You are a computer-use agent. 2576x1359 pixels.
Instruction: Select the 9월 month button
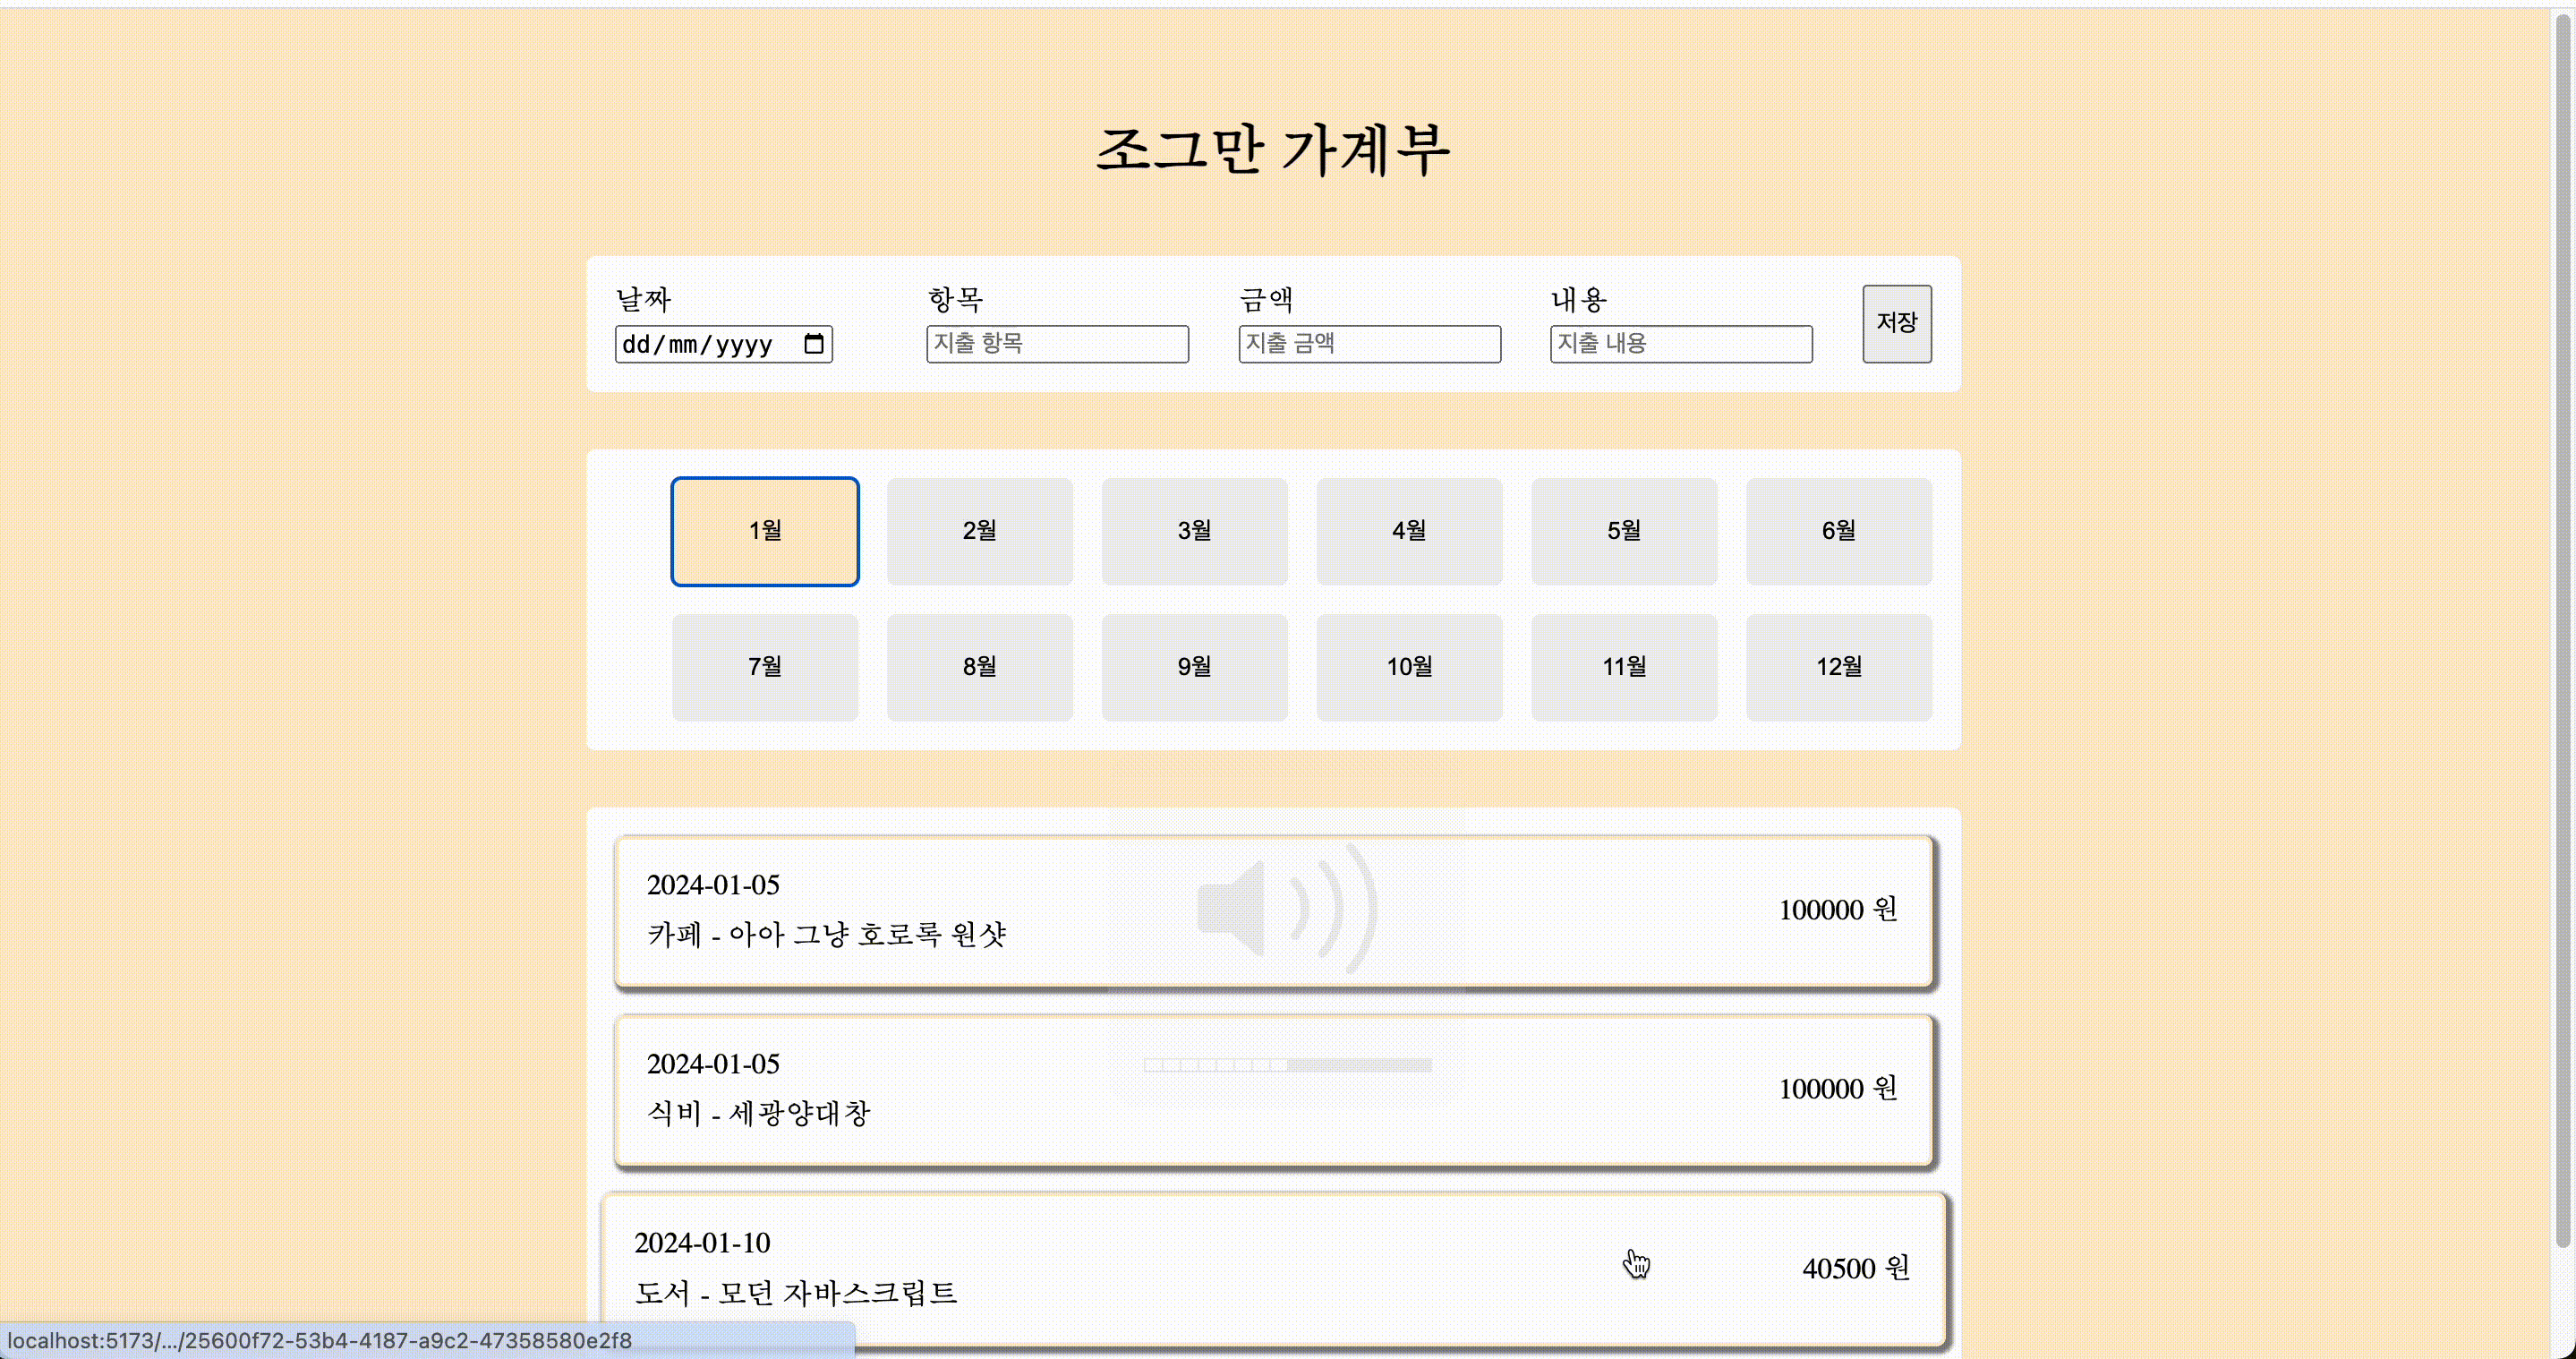coord(1194,666)
